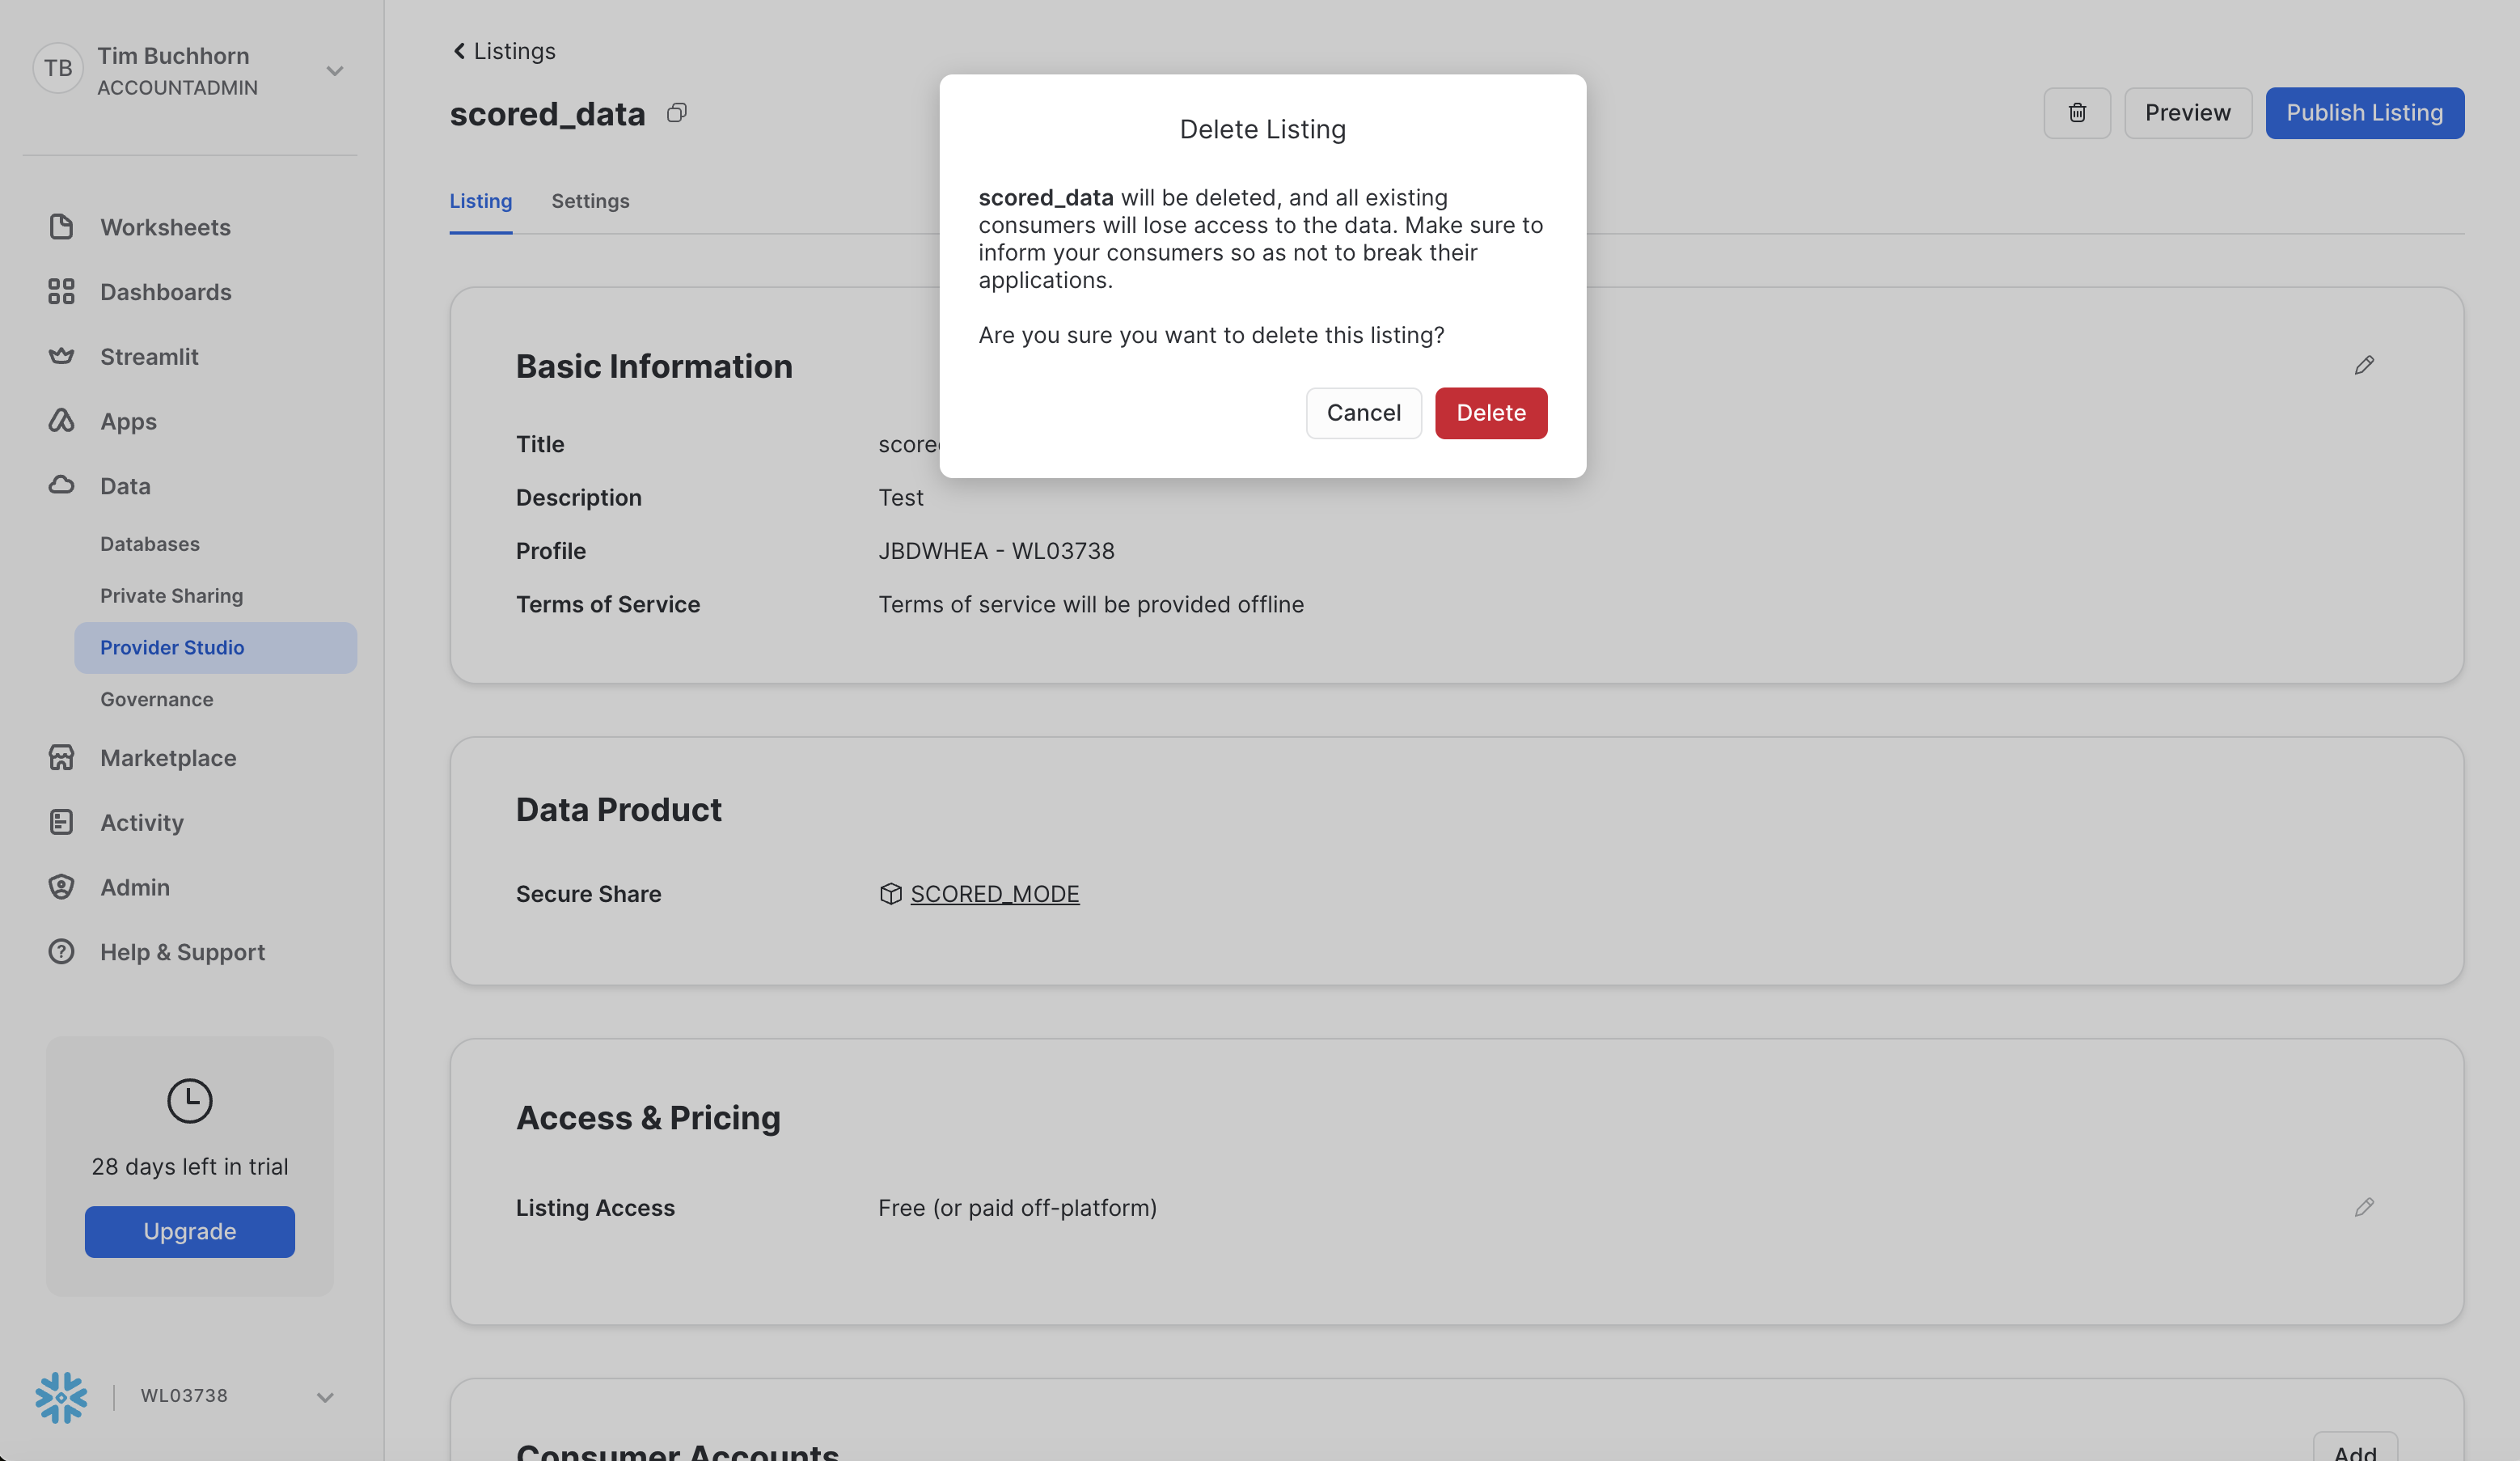The image size is (2520, 1461).
Task: Go to Streamlit section
Action: (149, 357)
